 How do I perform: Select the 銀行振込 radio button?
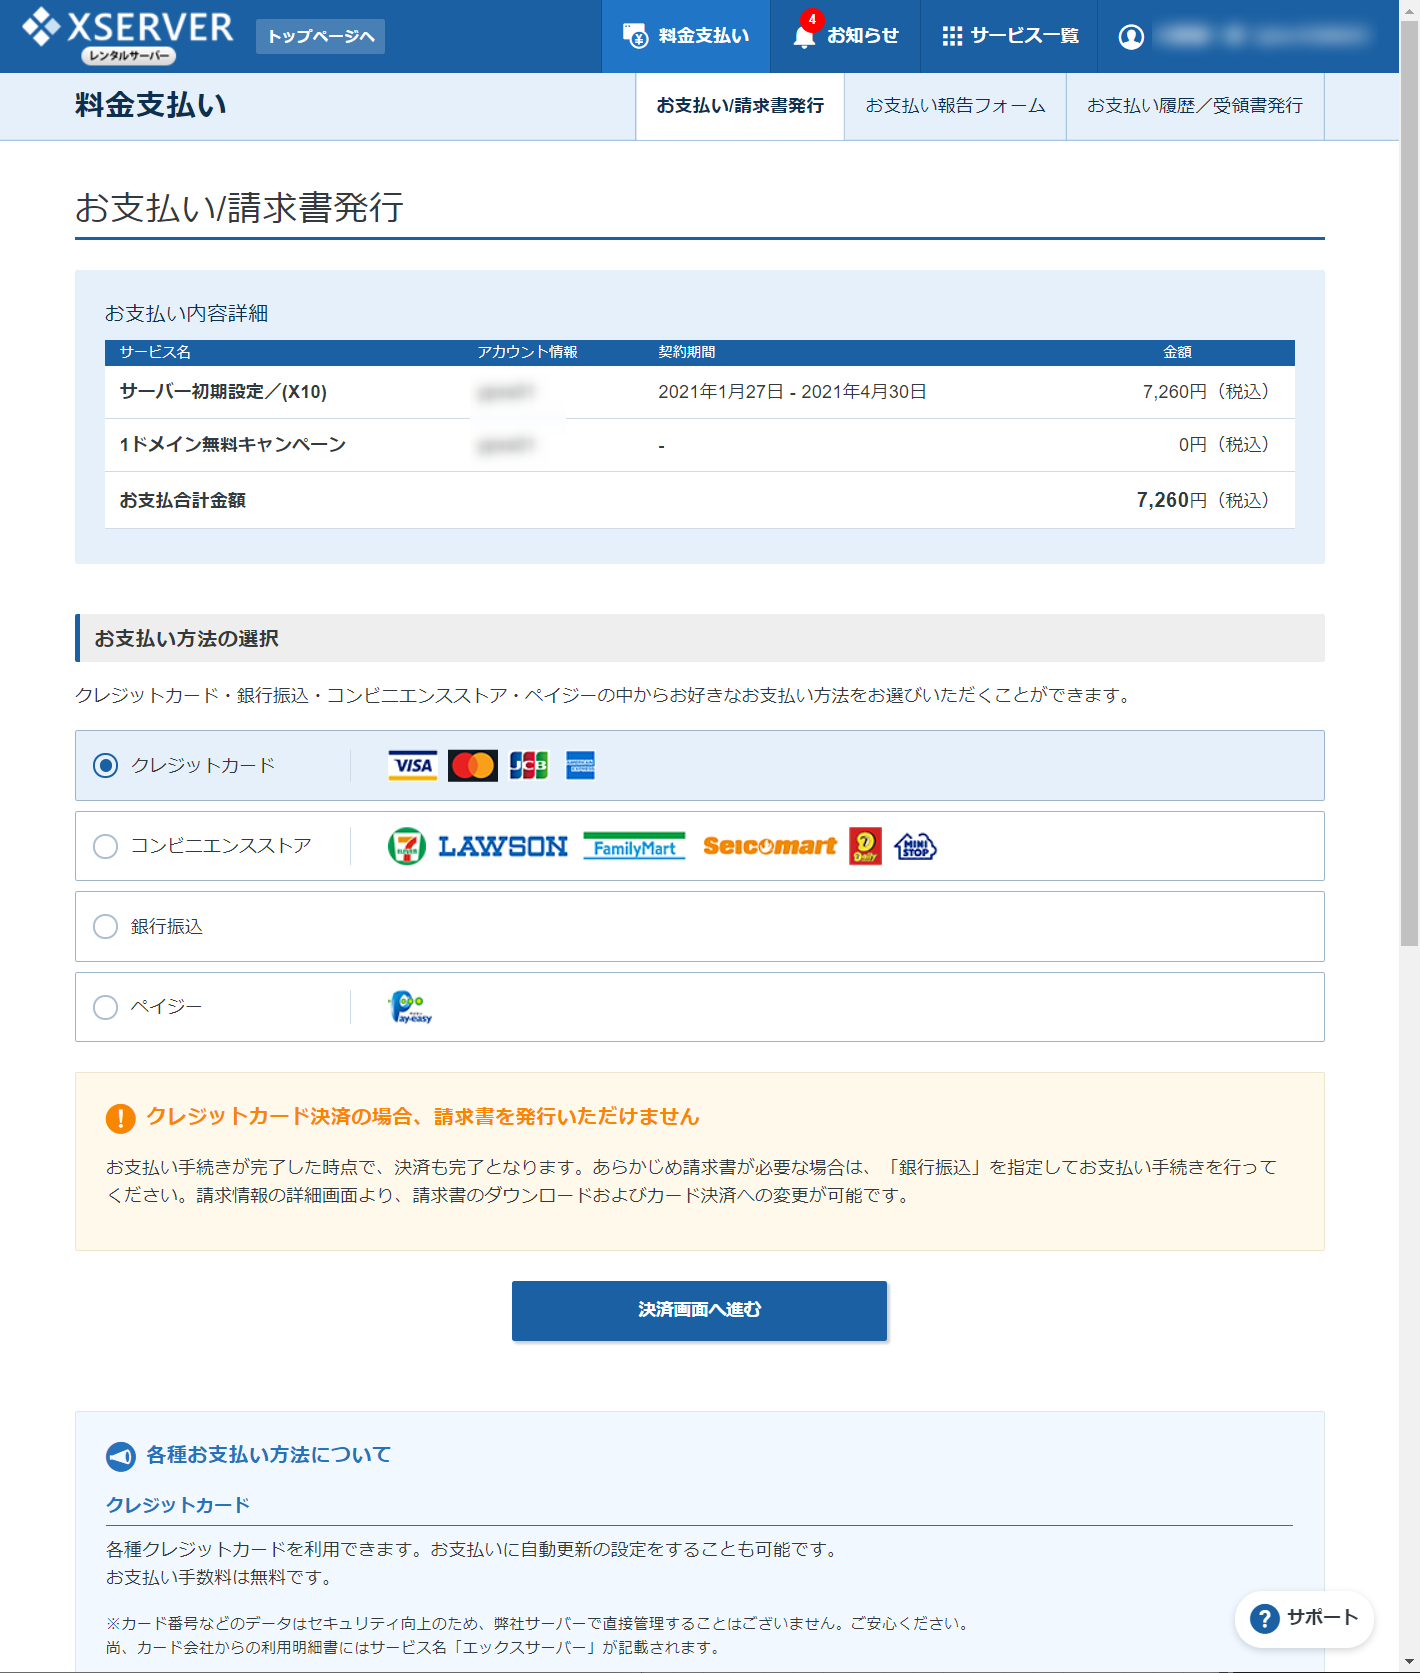[x=105, y=927]
